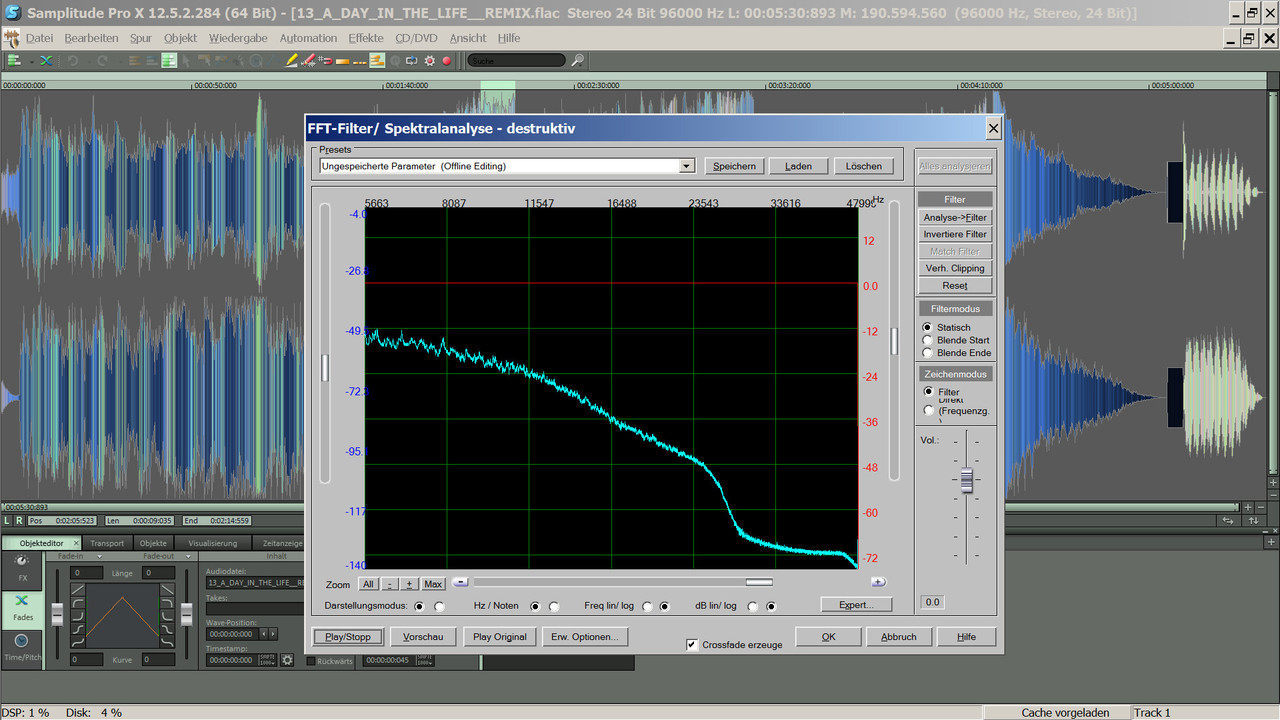1280x720 pixels.
Task: Click the highlighted green mode icon in the toolbar
Action: (169, 60)
